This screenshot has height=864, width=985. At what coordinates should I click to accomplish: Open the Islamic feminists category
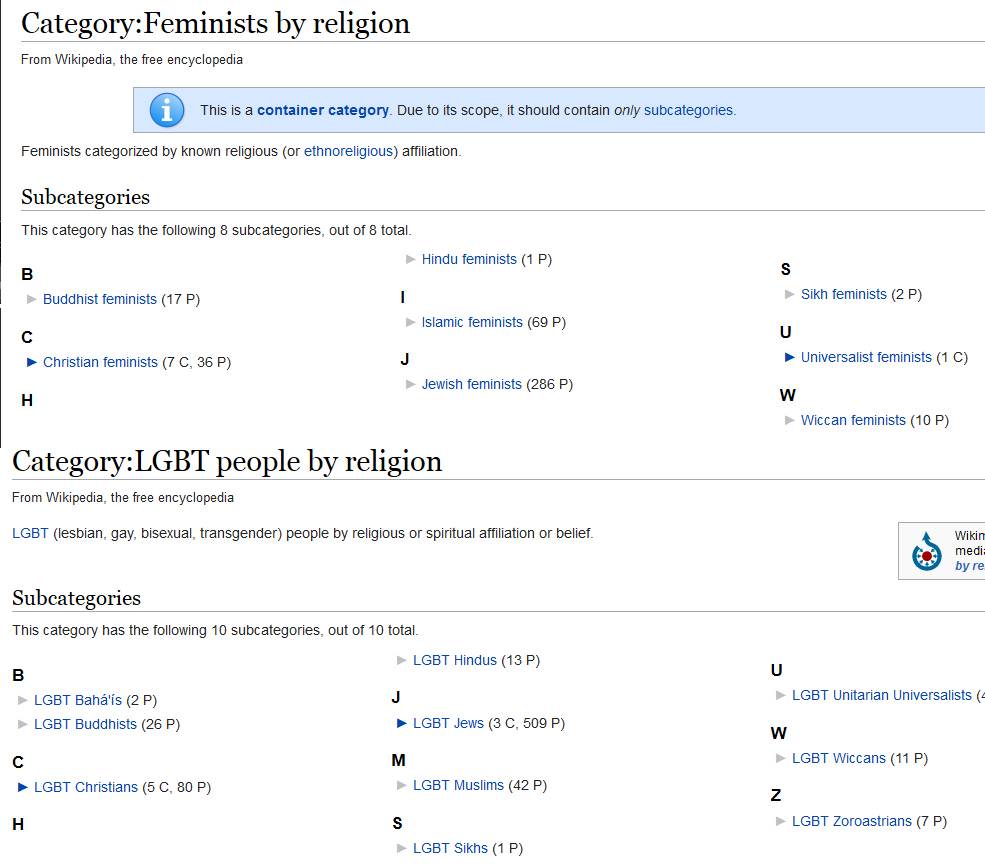tap(472, 322)
